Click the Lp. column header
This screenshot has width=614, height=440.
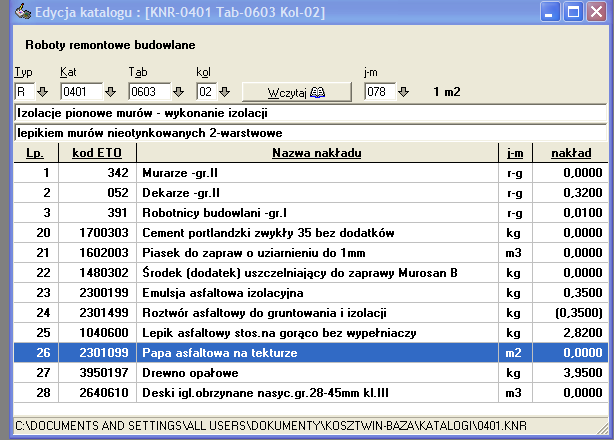point(36,153)
